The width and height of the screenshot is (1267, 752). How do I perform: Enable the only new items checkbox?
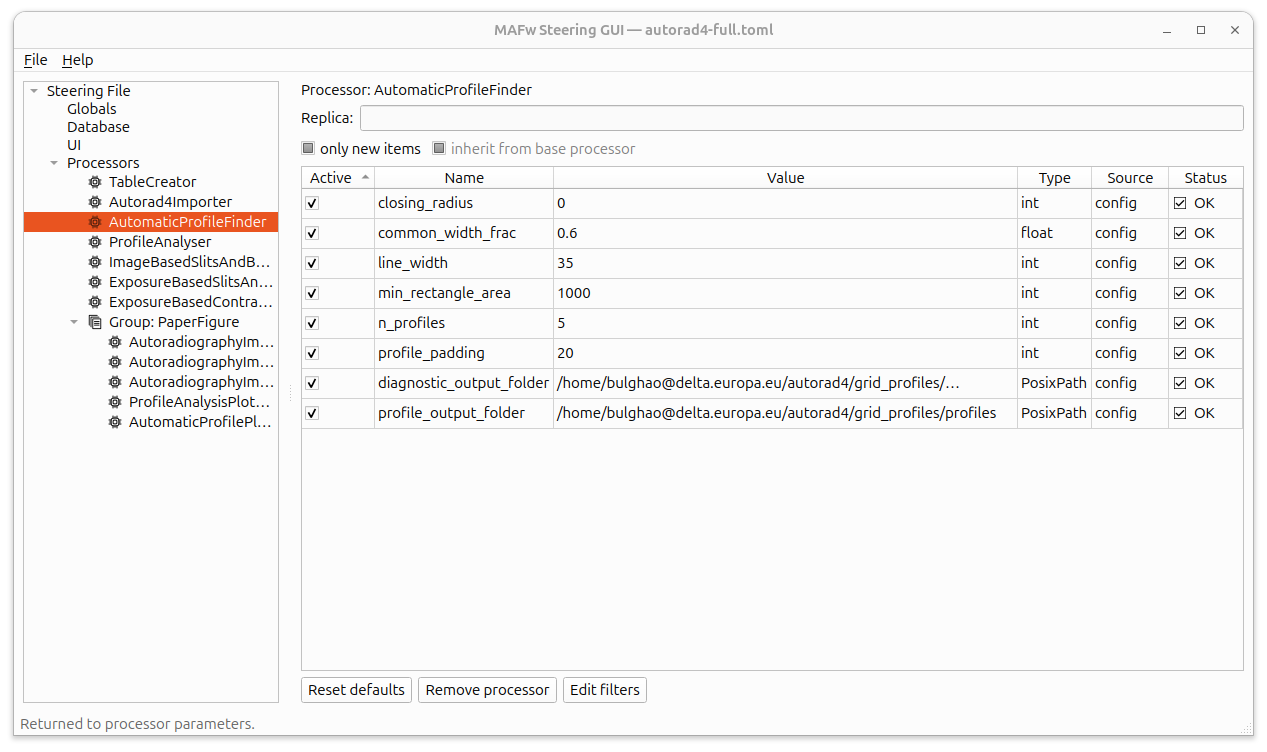coord(307,148)
